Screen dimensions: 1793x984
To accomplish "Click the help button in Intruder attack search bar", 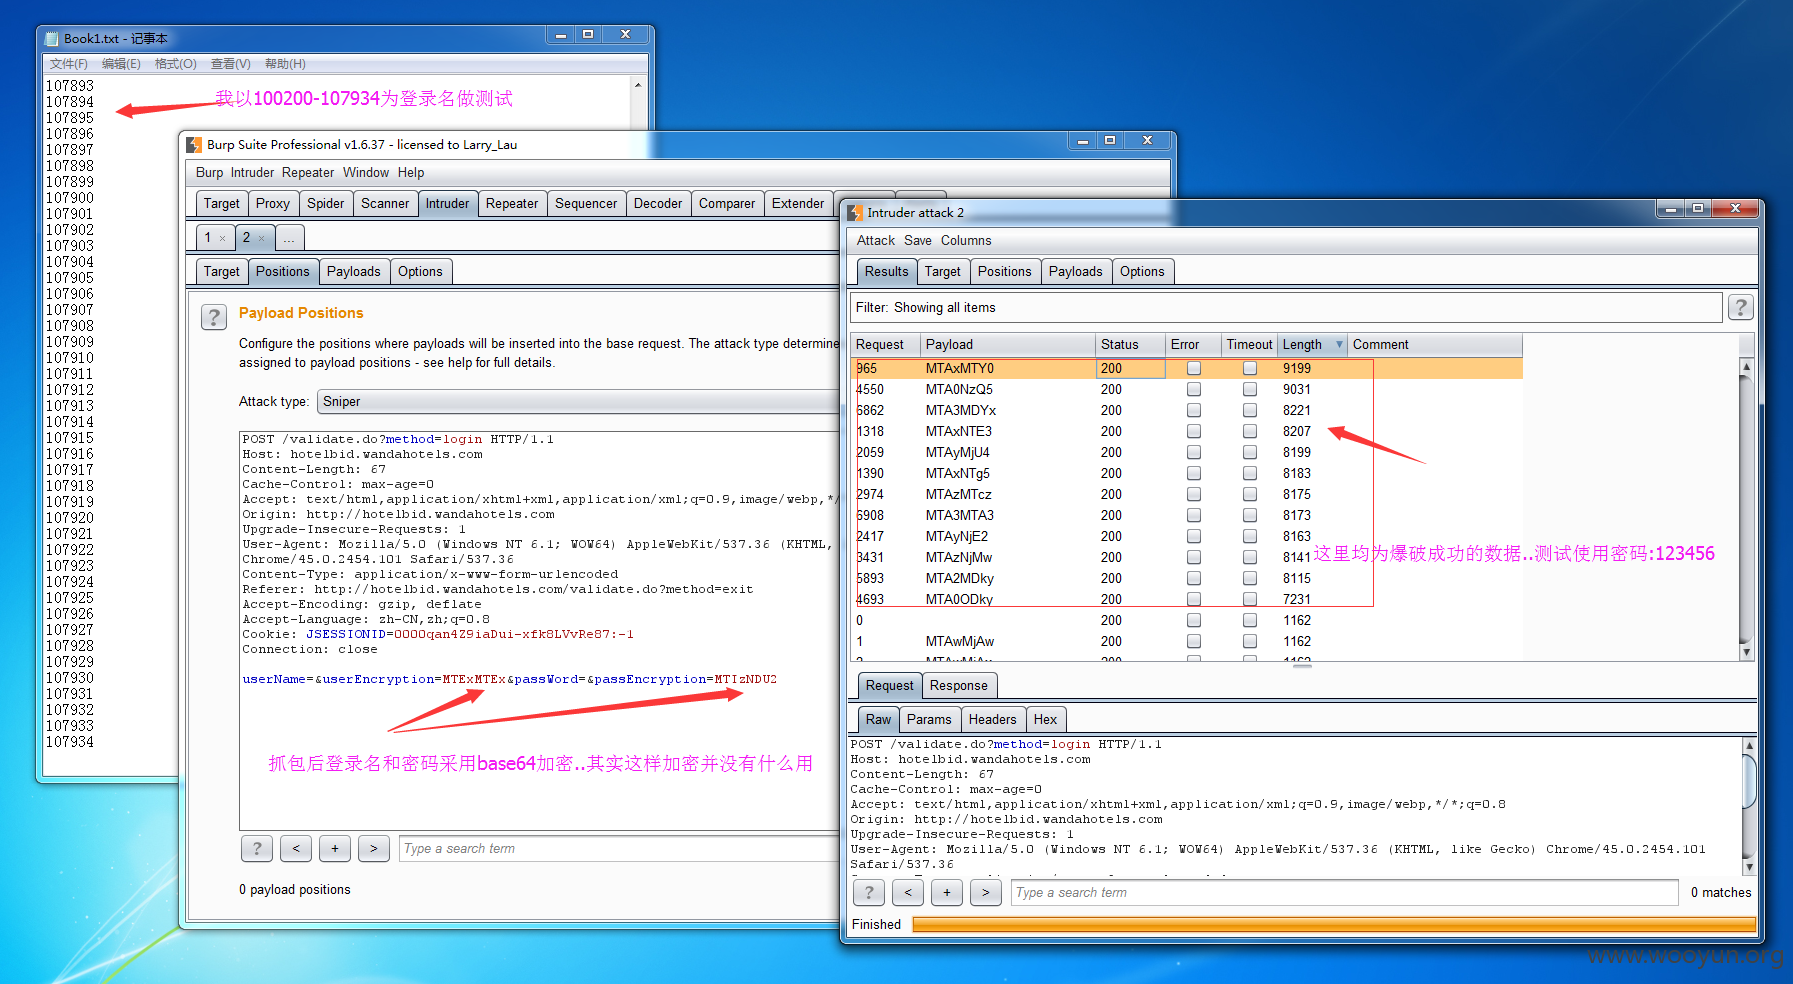I will pos(869,892).
